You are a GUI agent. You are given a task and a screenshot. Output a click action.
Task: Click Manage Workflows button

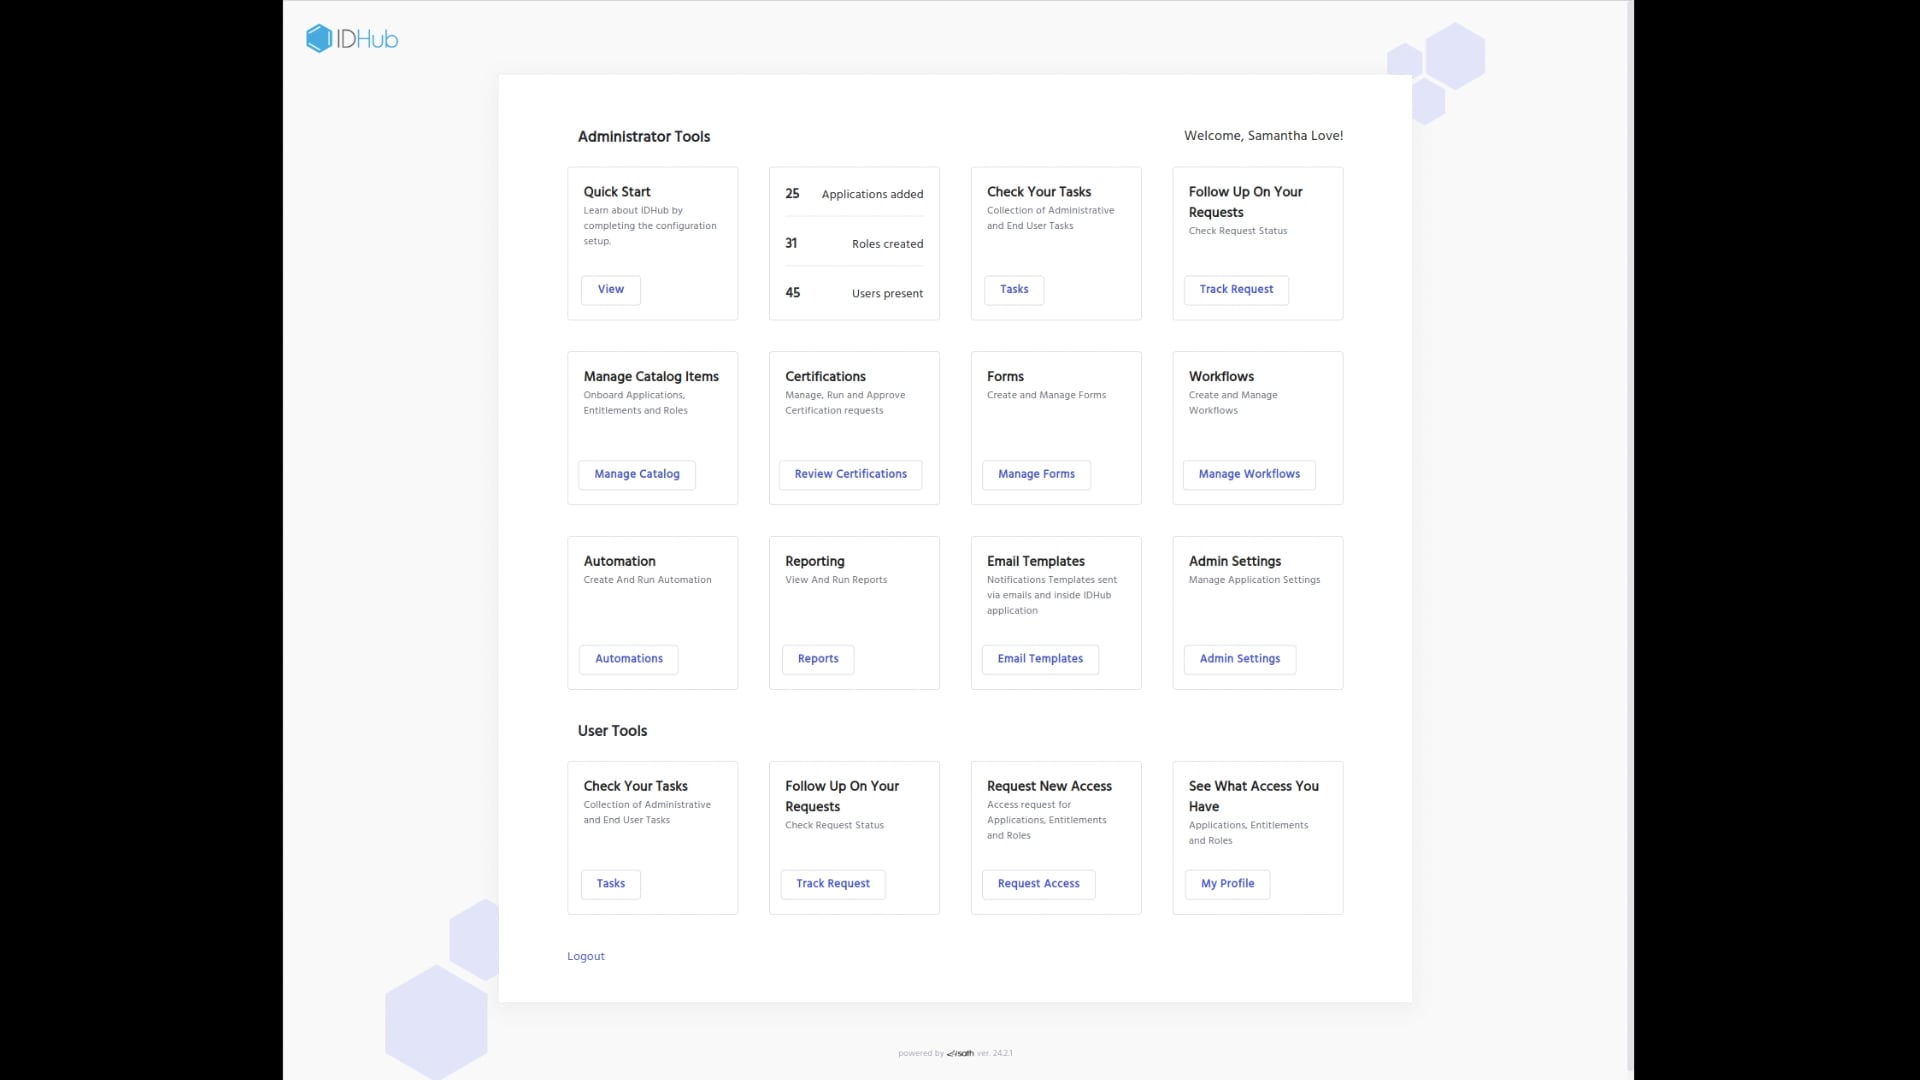tap(1249, 475)
